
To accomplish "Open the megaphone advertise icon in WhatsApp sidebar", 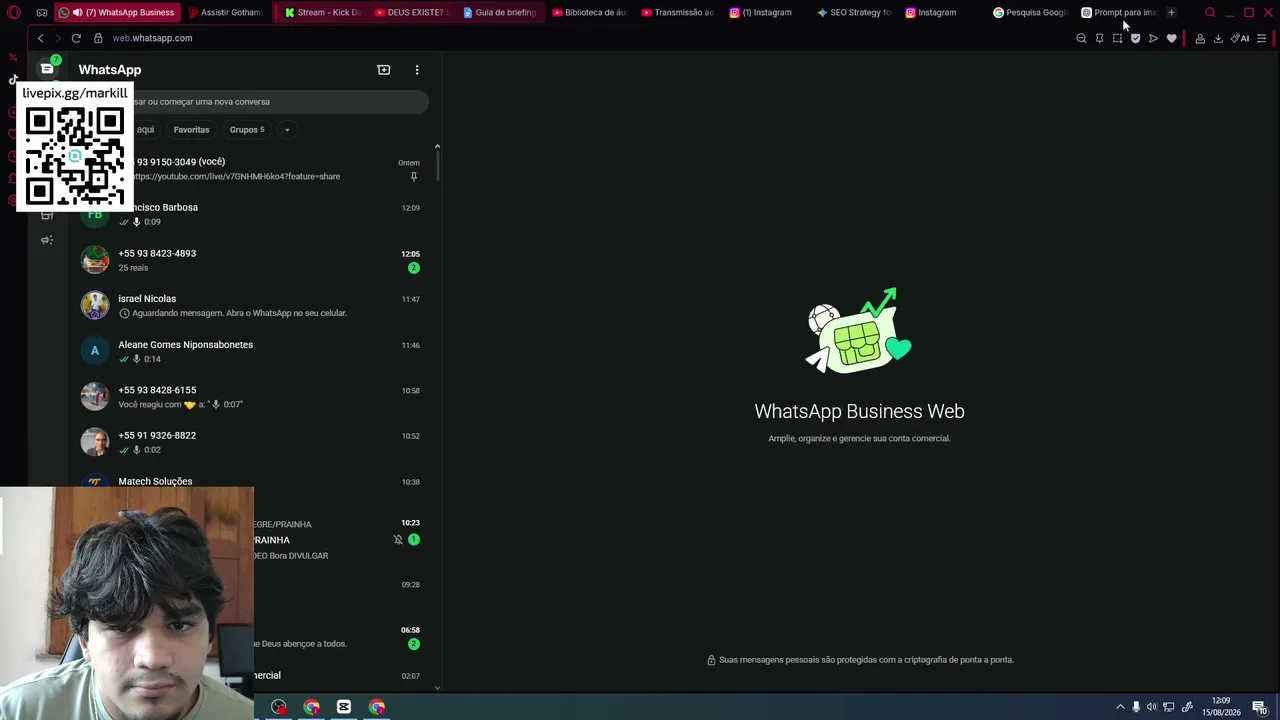I will pyautogui.click(x=47, y=240).
